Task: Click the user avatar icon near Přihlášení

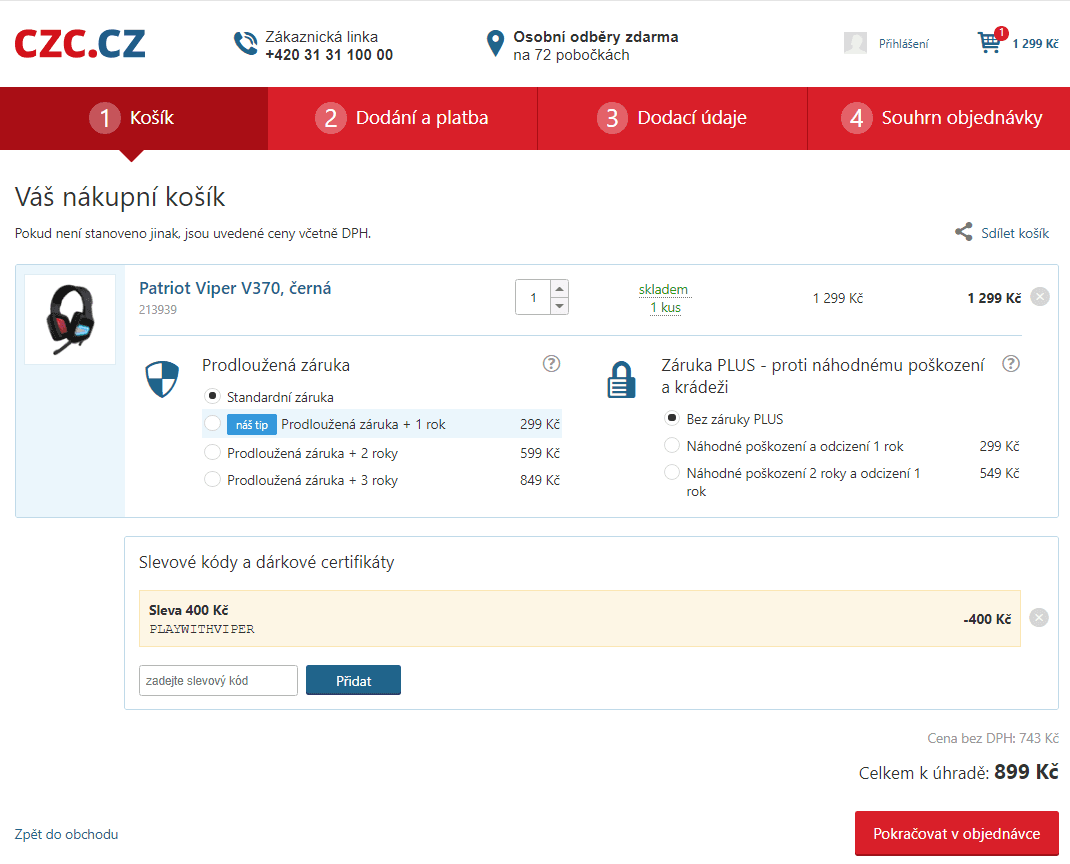Action: click(855, 43)
